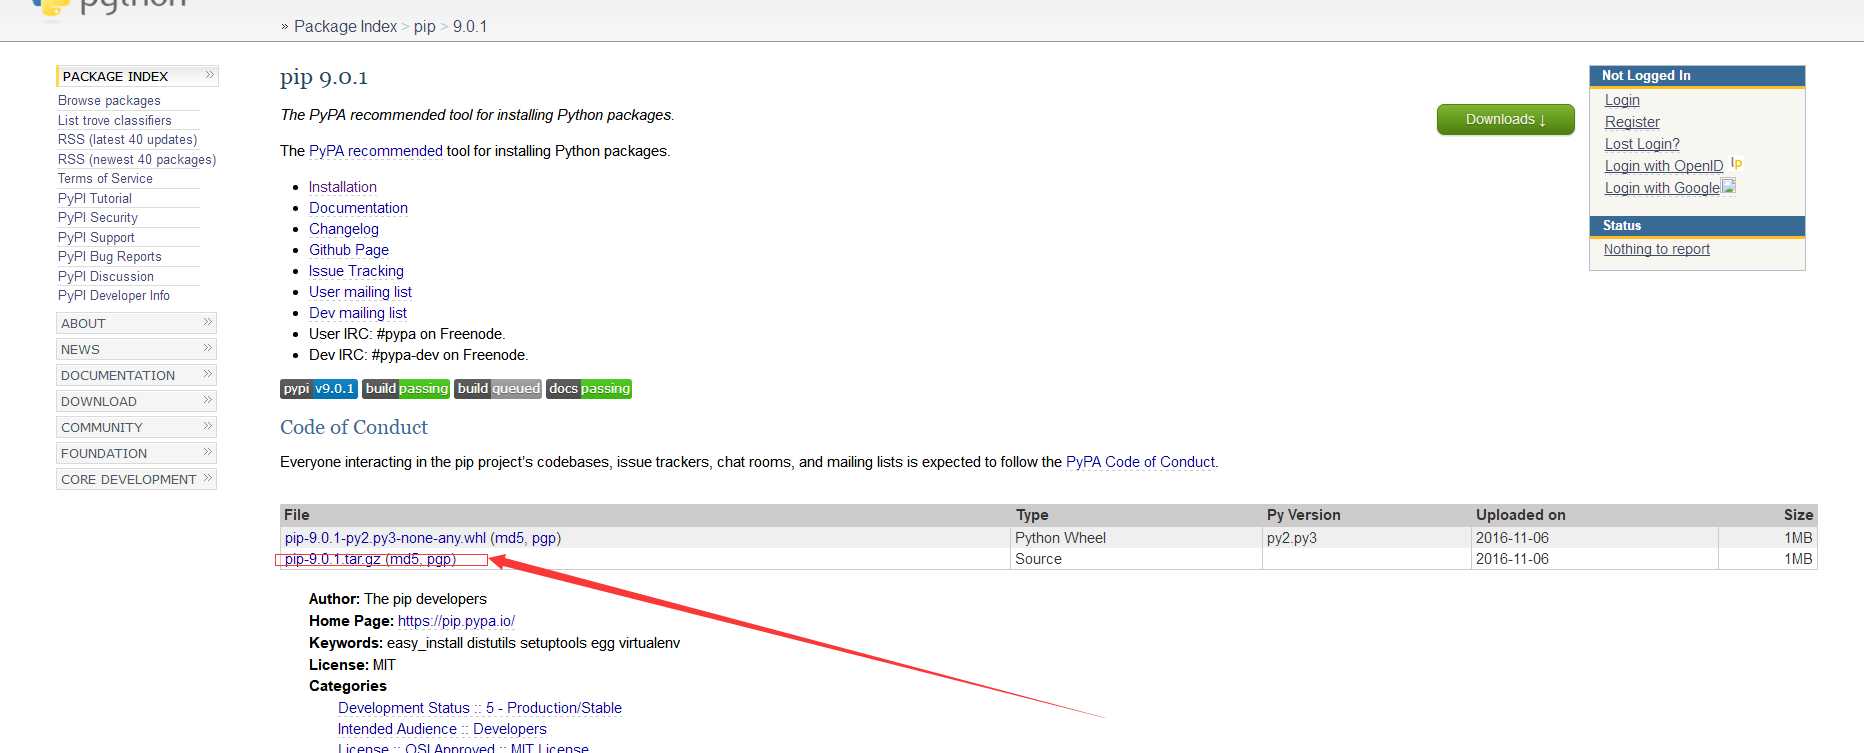
Task: Click pgp link for the whl file
Action: (x=544, y=538)
